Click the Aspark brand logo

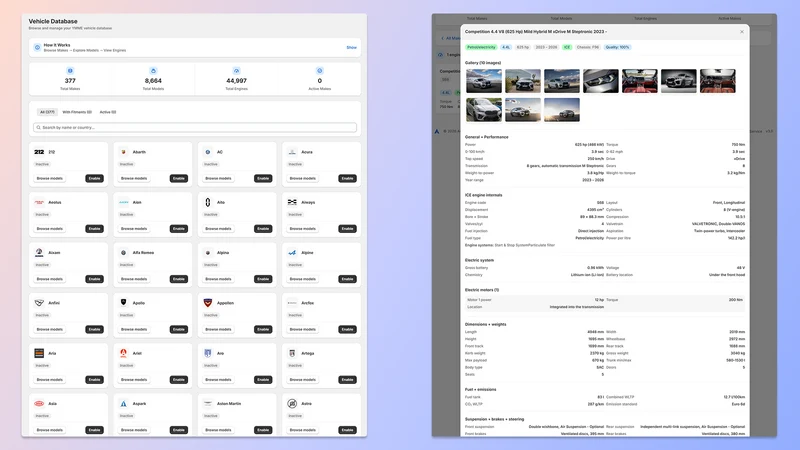tap(123, 404)
